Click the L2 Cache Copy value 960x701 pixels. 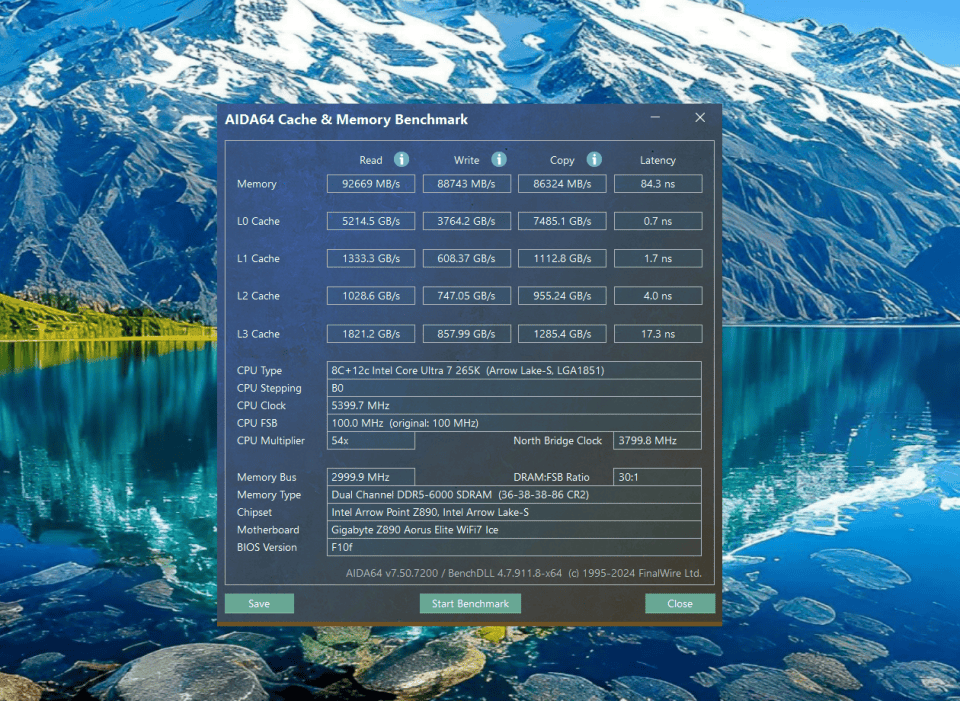click(x=562, y=296)
